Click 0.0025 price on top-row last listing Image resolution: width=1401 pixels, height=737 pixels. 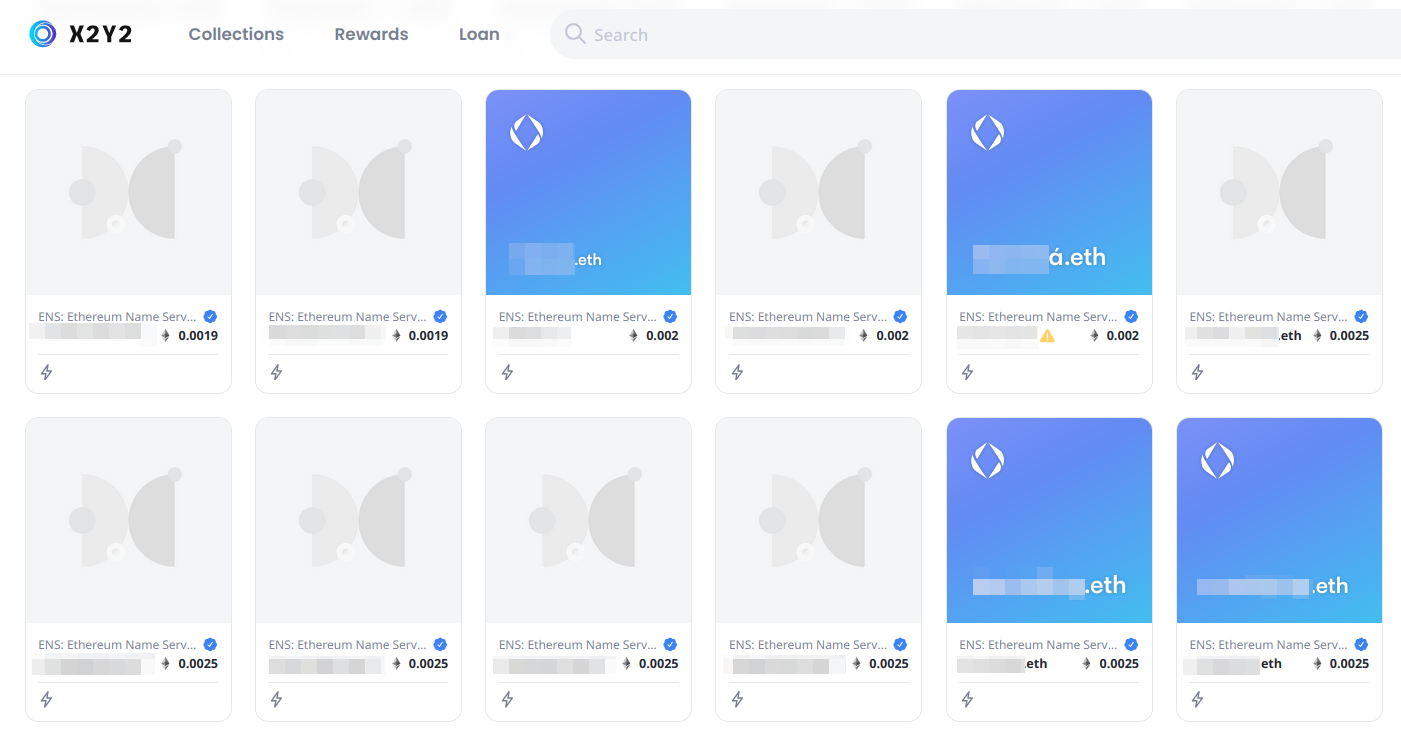[x=1348, y=336]
